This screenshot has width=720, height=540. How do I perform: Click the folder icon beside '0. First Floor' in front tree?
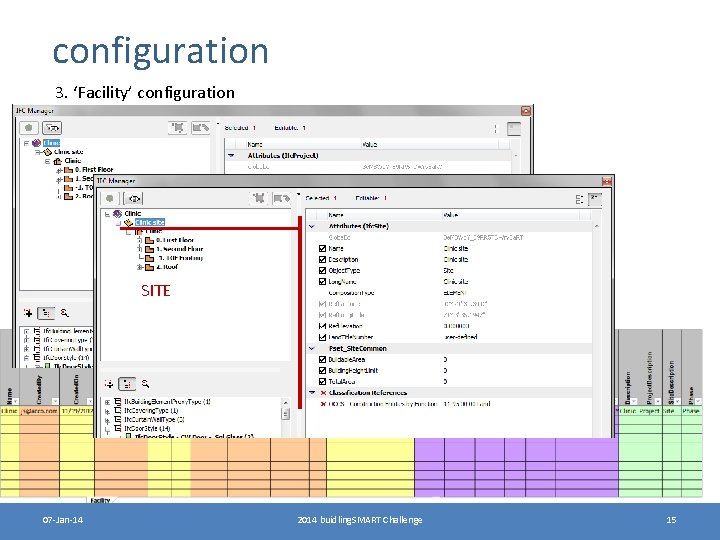pyautogui.click(x=149, y=240)
